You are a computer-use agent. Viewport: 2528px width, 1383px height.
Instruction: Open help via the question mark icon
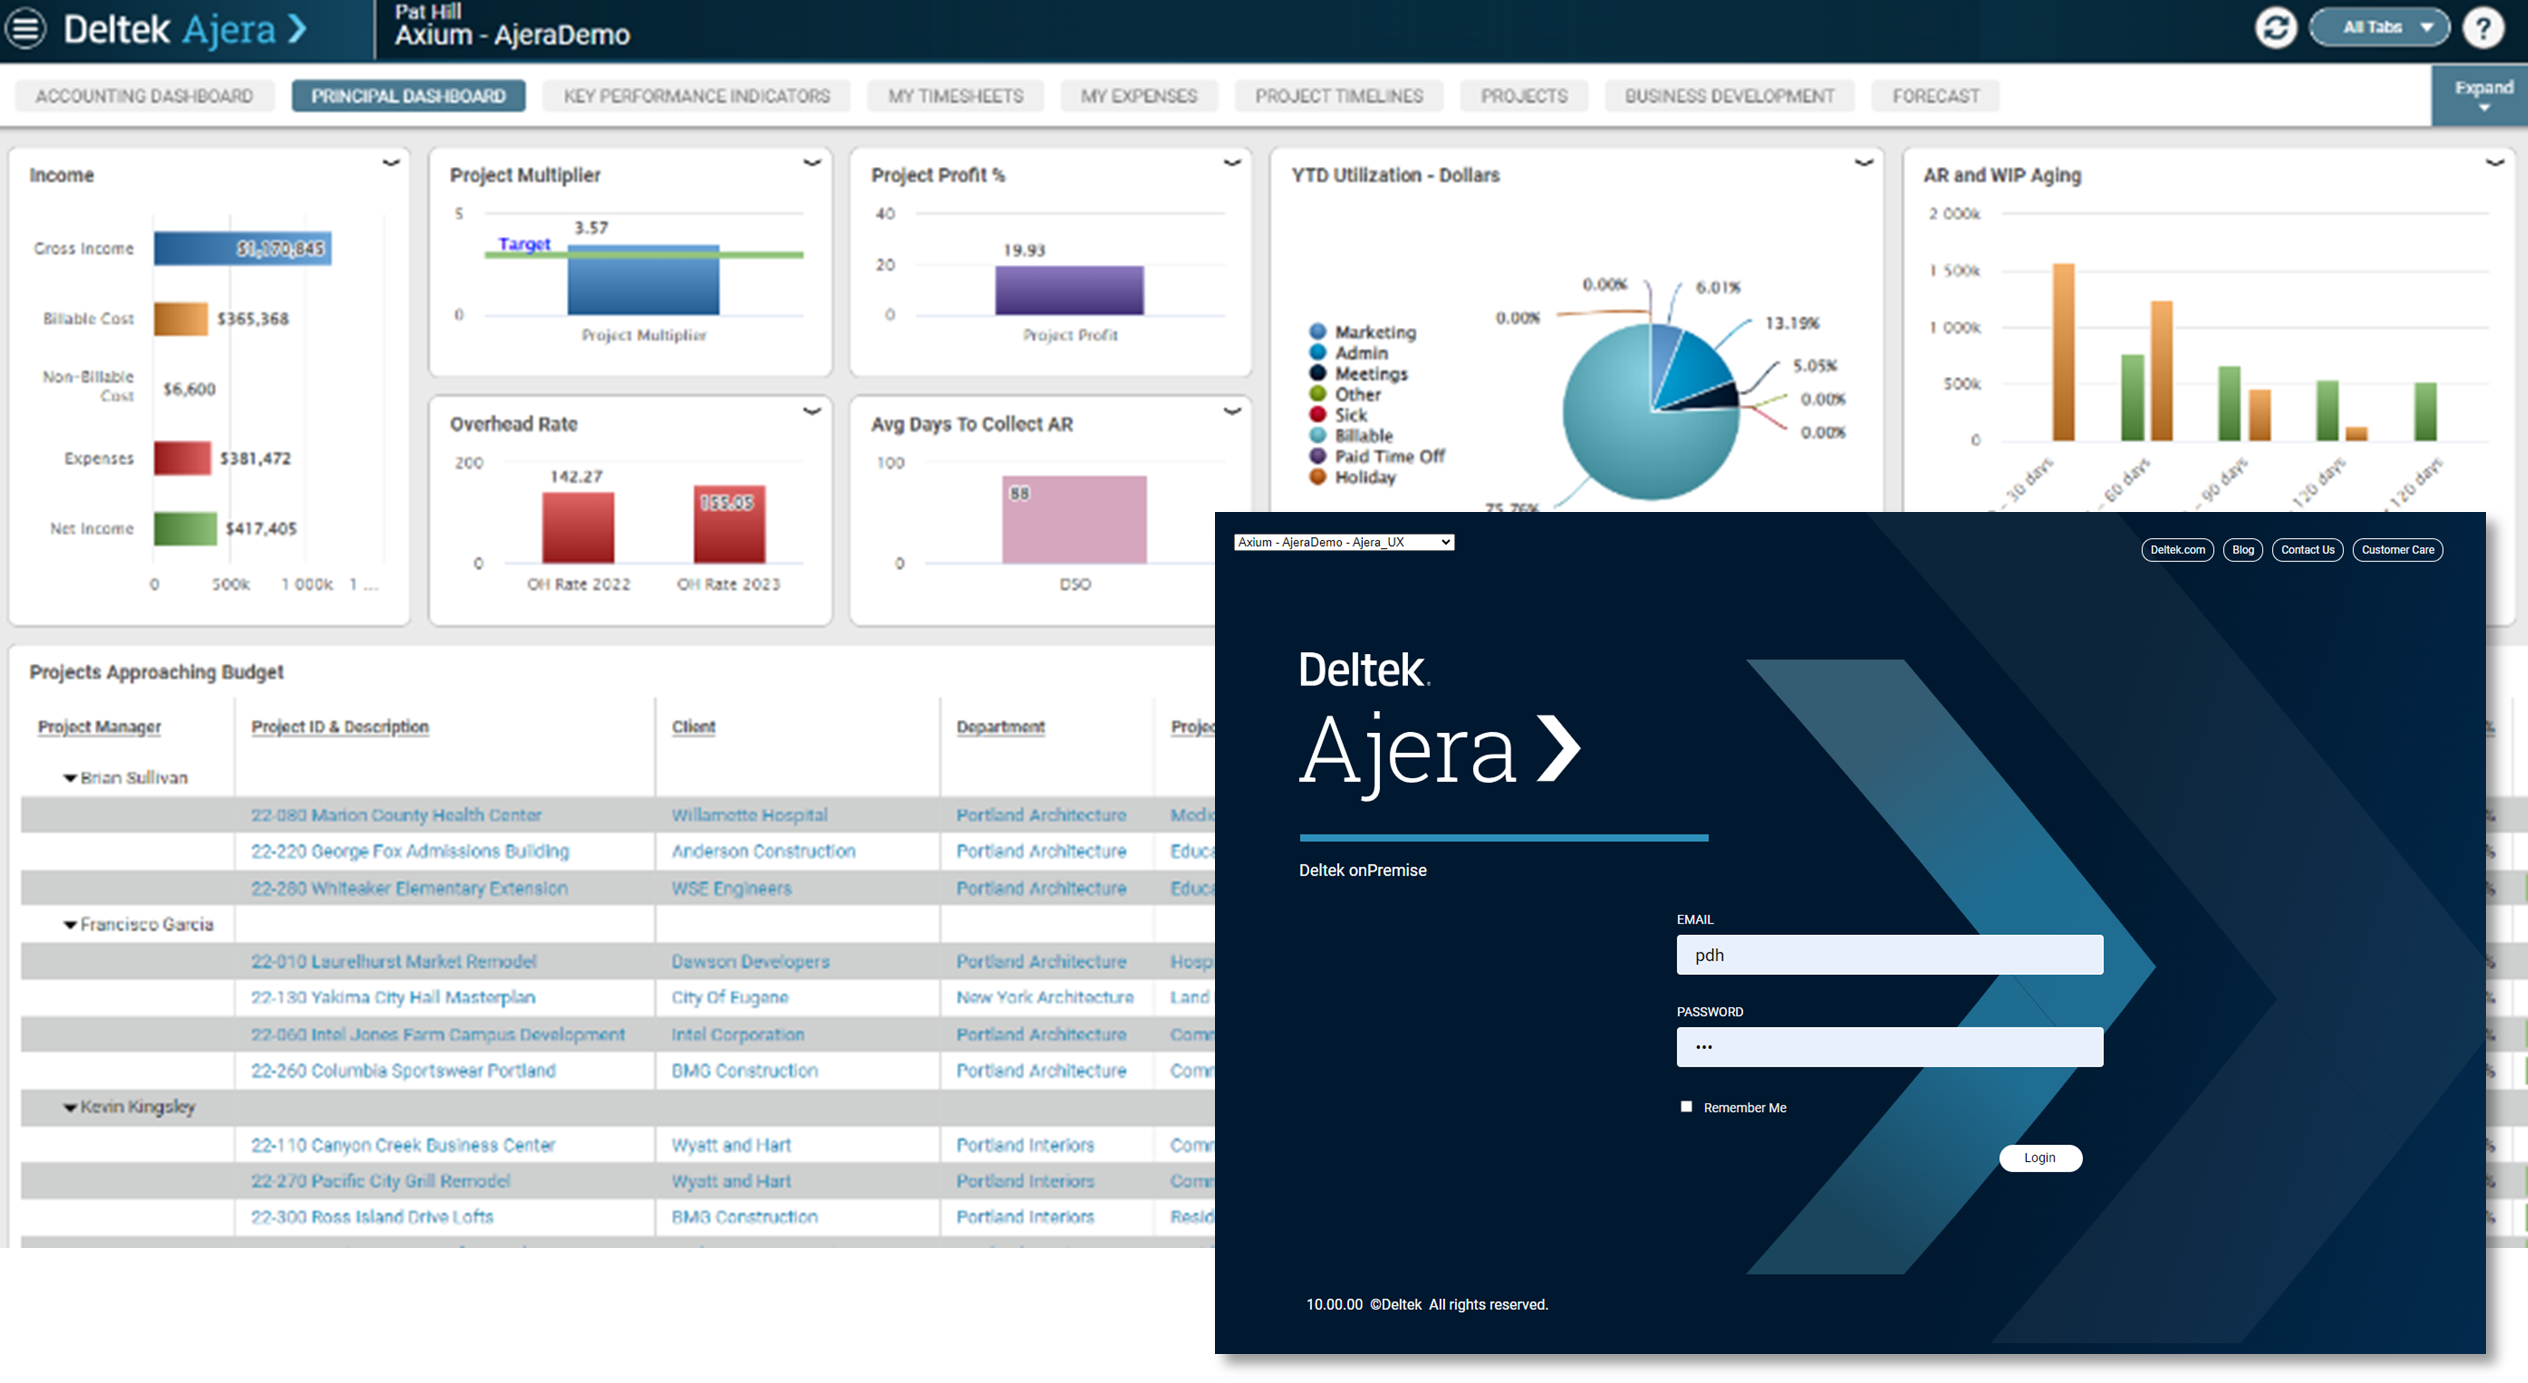coord(2483,27)
